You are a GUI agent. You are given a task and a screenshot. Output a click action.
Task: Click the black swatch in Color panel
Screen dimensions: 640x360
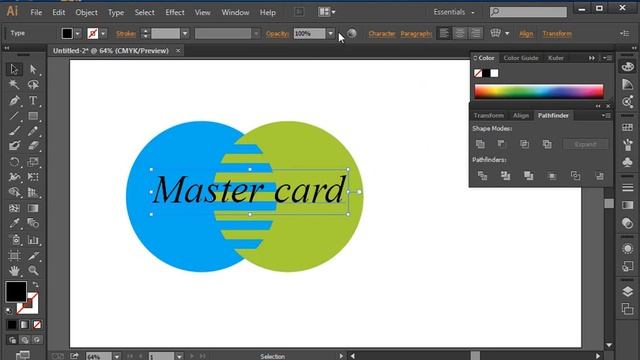click(486, 73)
